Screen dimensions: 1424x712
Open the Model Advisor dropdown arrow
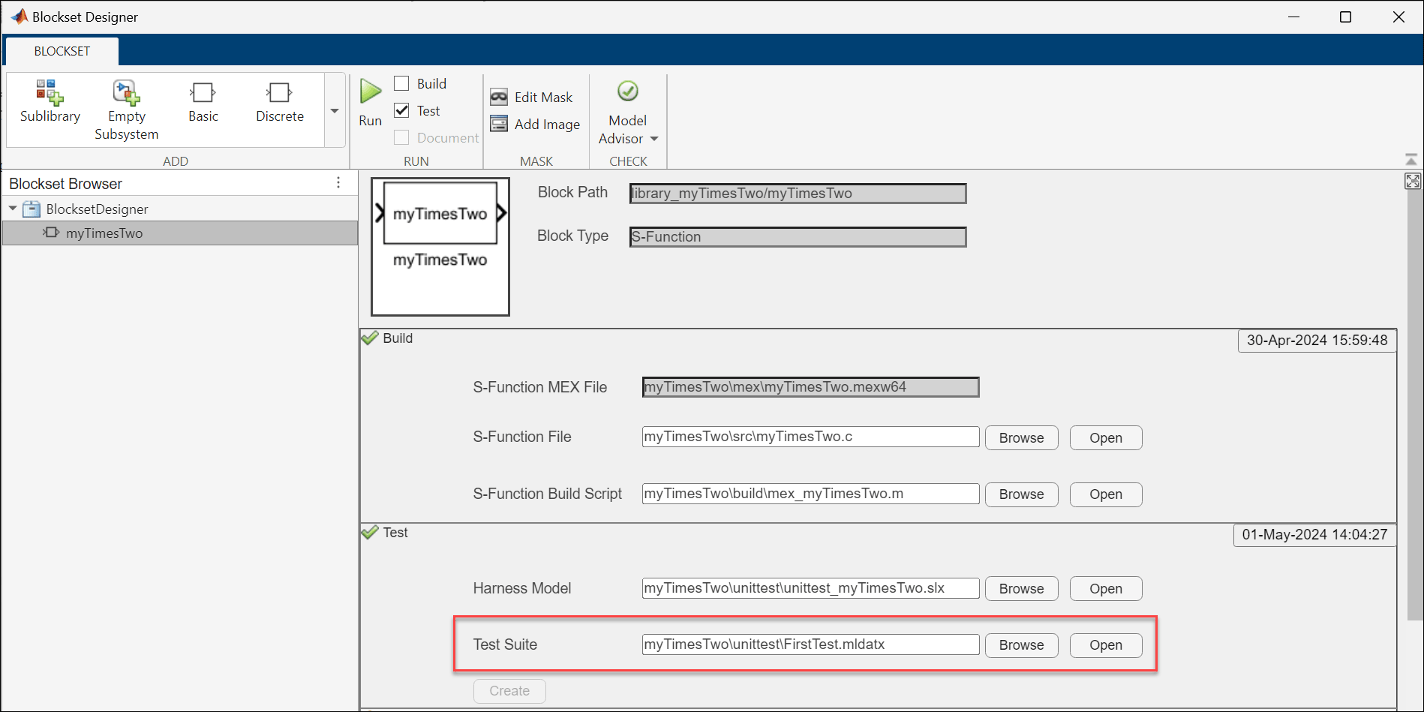click(654, 139)
